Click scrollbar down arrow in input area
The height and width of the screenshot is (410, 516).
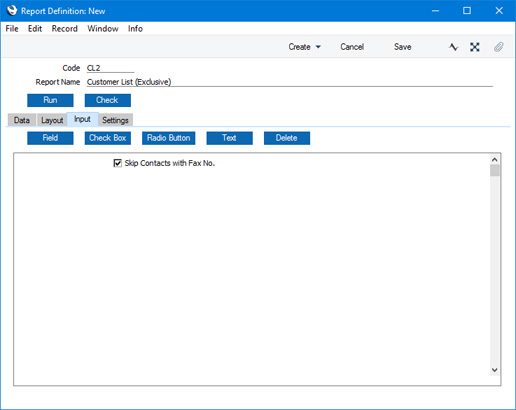click(x=495, y=370)
